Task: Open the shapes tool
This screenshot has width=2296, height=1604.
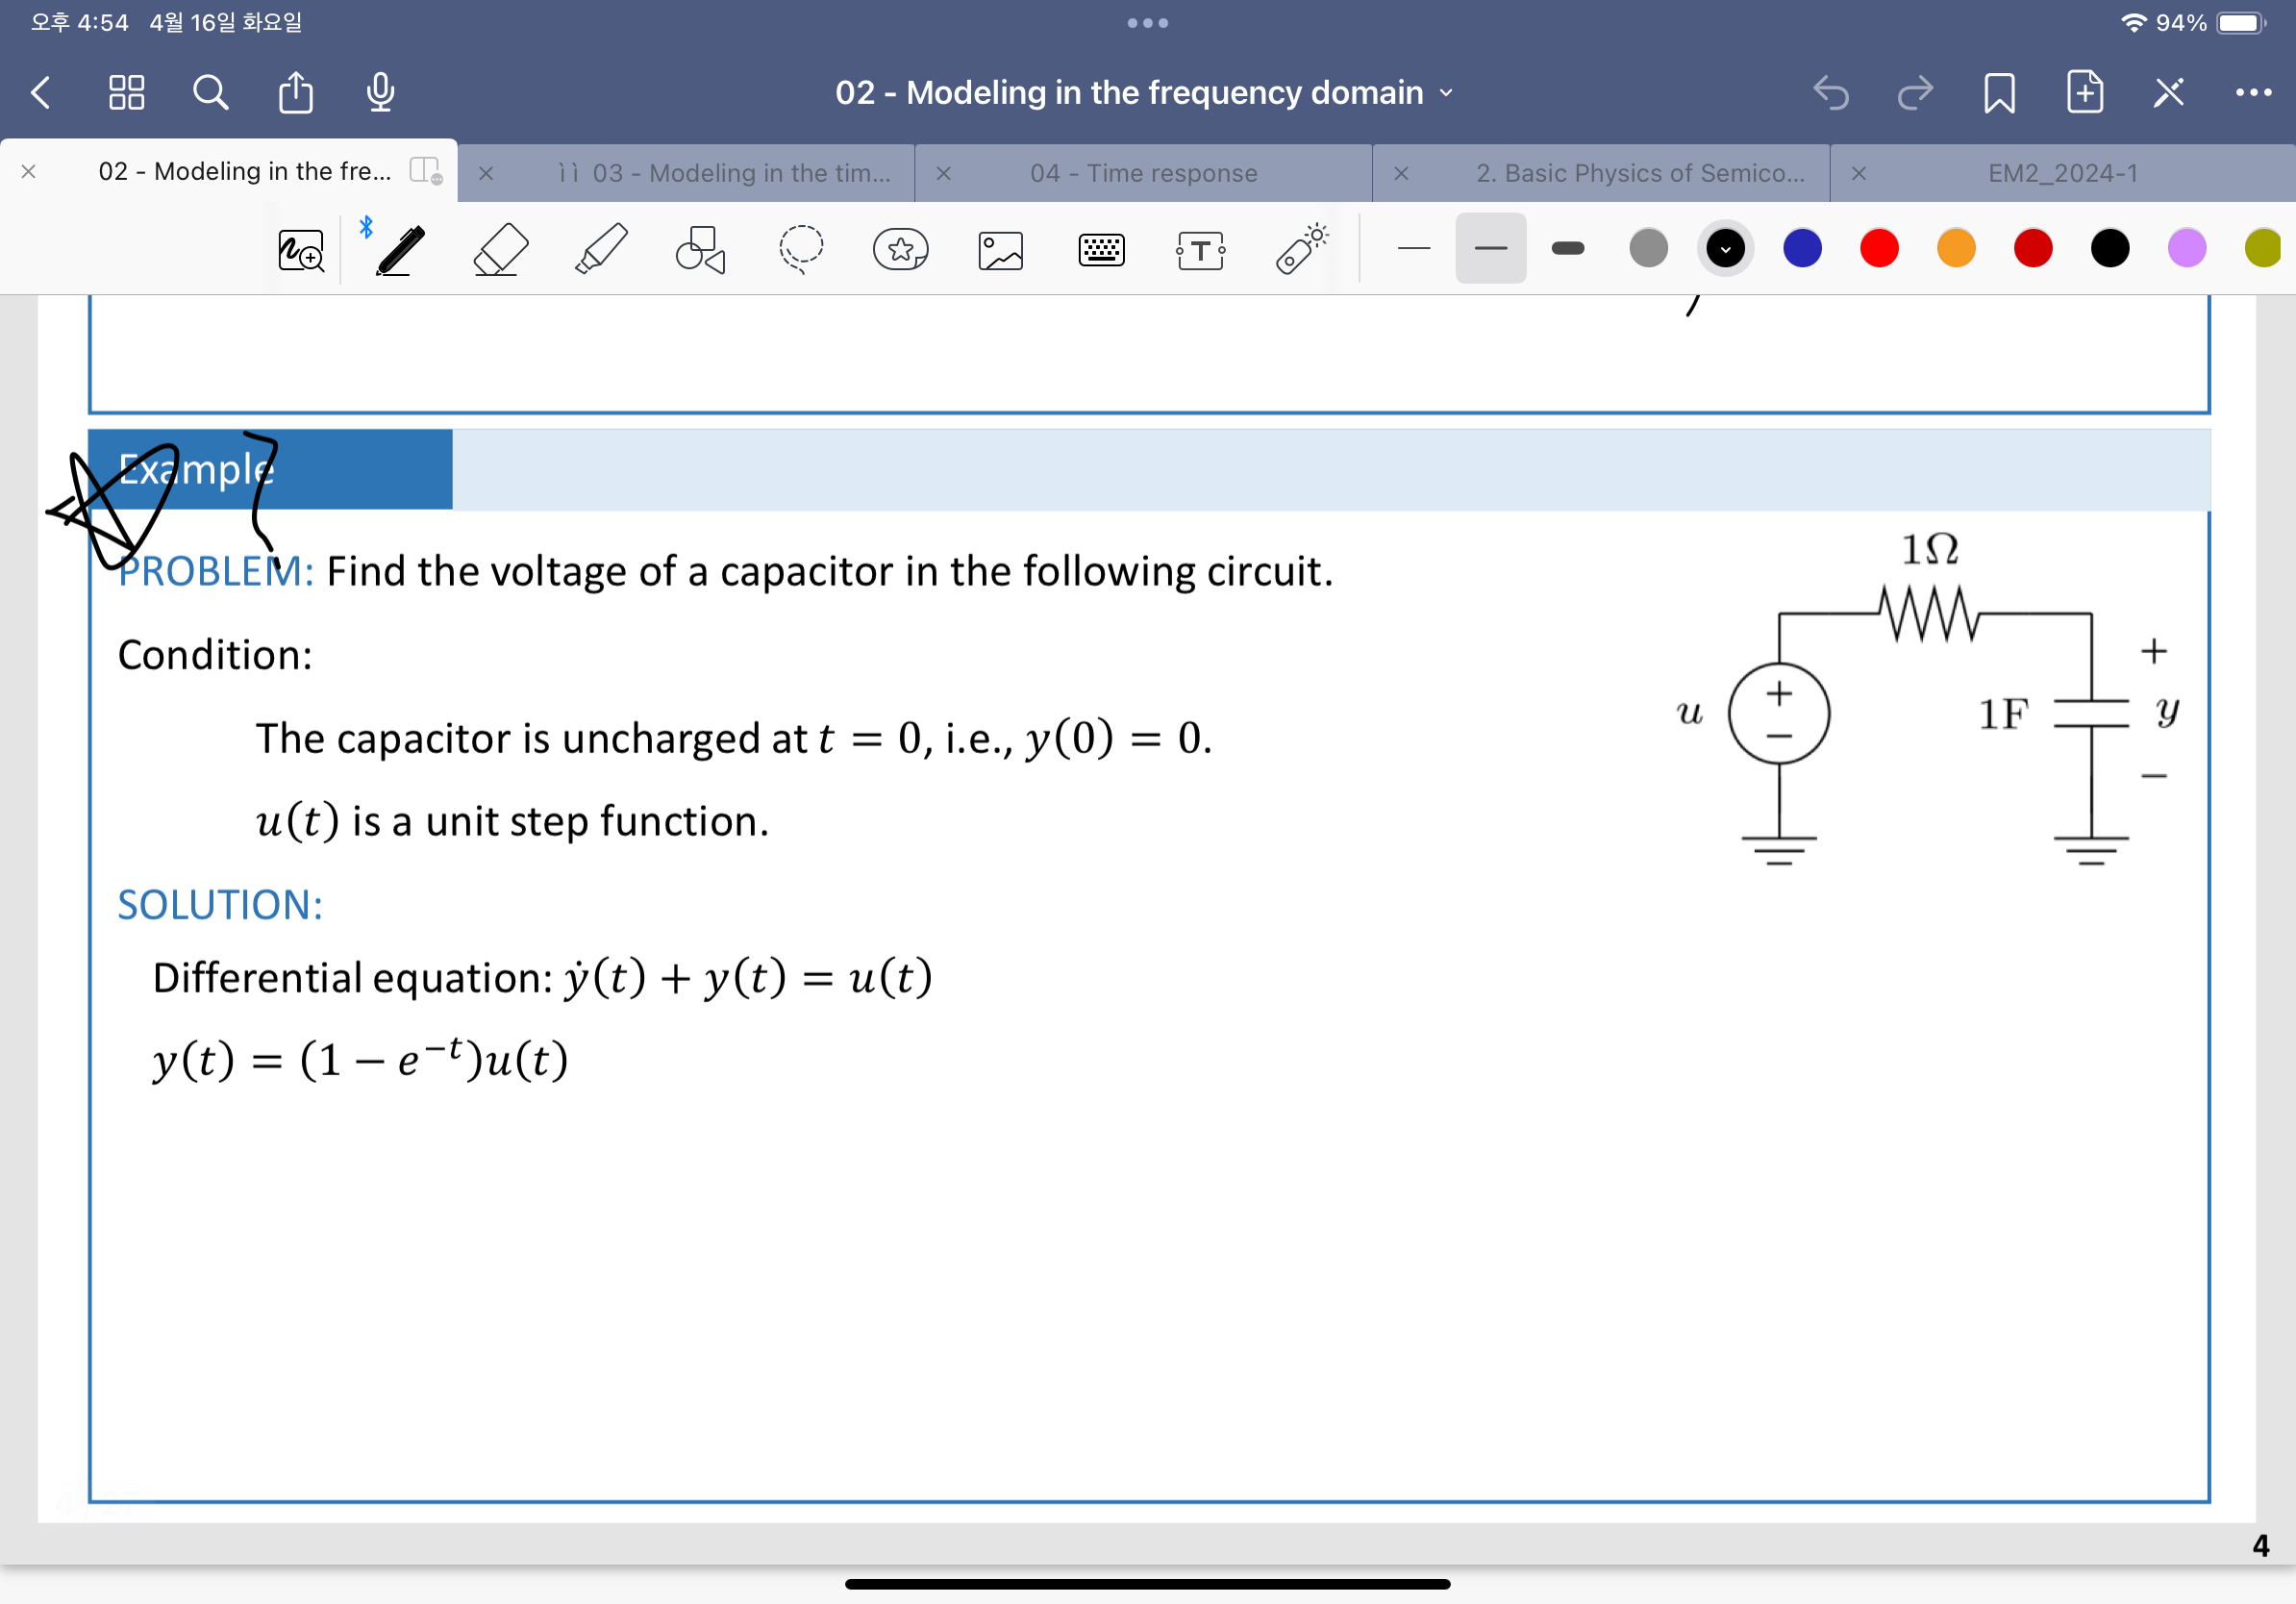Action: coord(700,250)
